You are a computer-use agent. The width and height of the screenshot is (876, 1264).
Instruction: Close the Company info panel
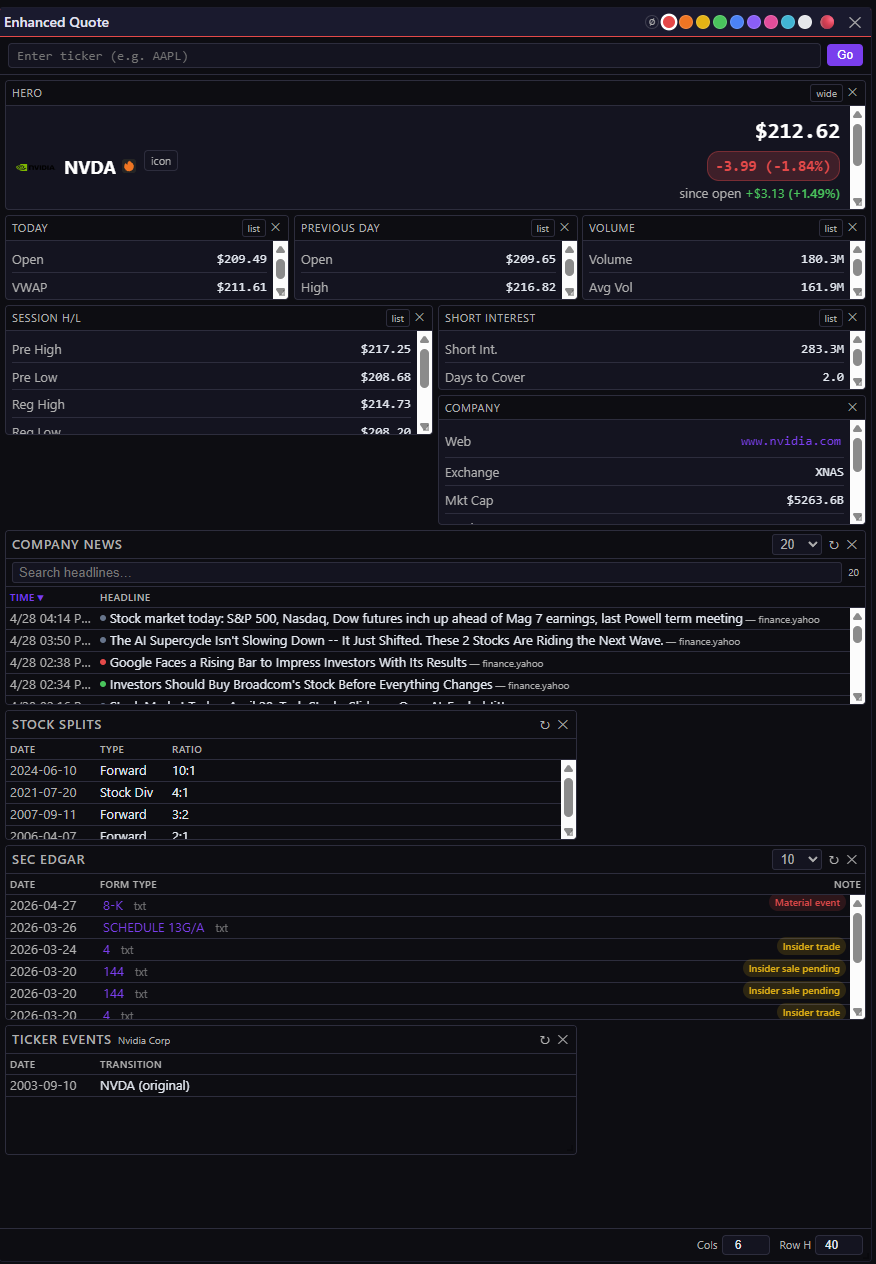click(852, 407)
